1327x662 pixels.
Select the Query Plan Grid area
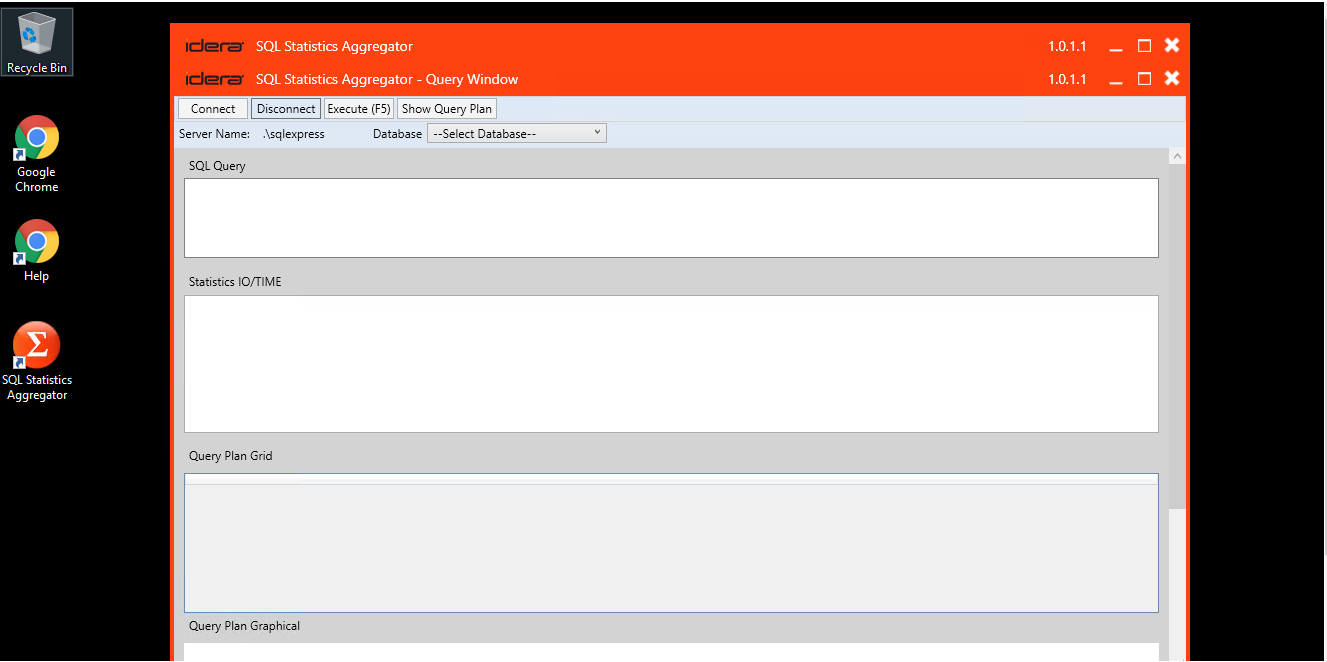tap(671, 543)
